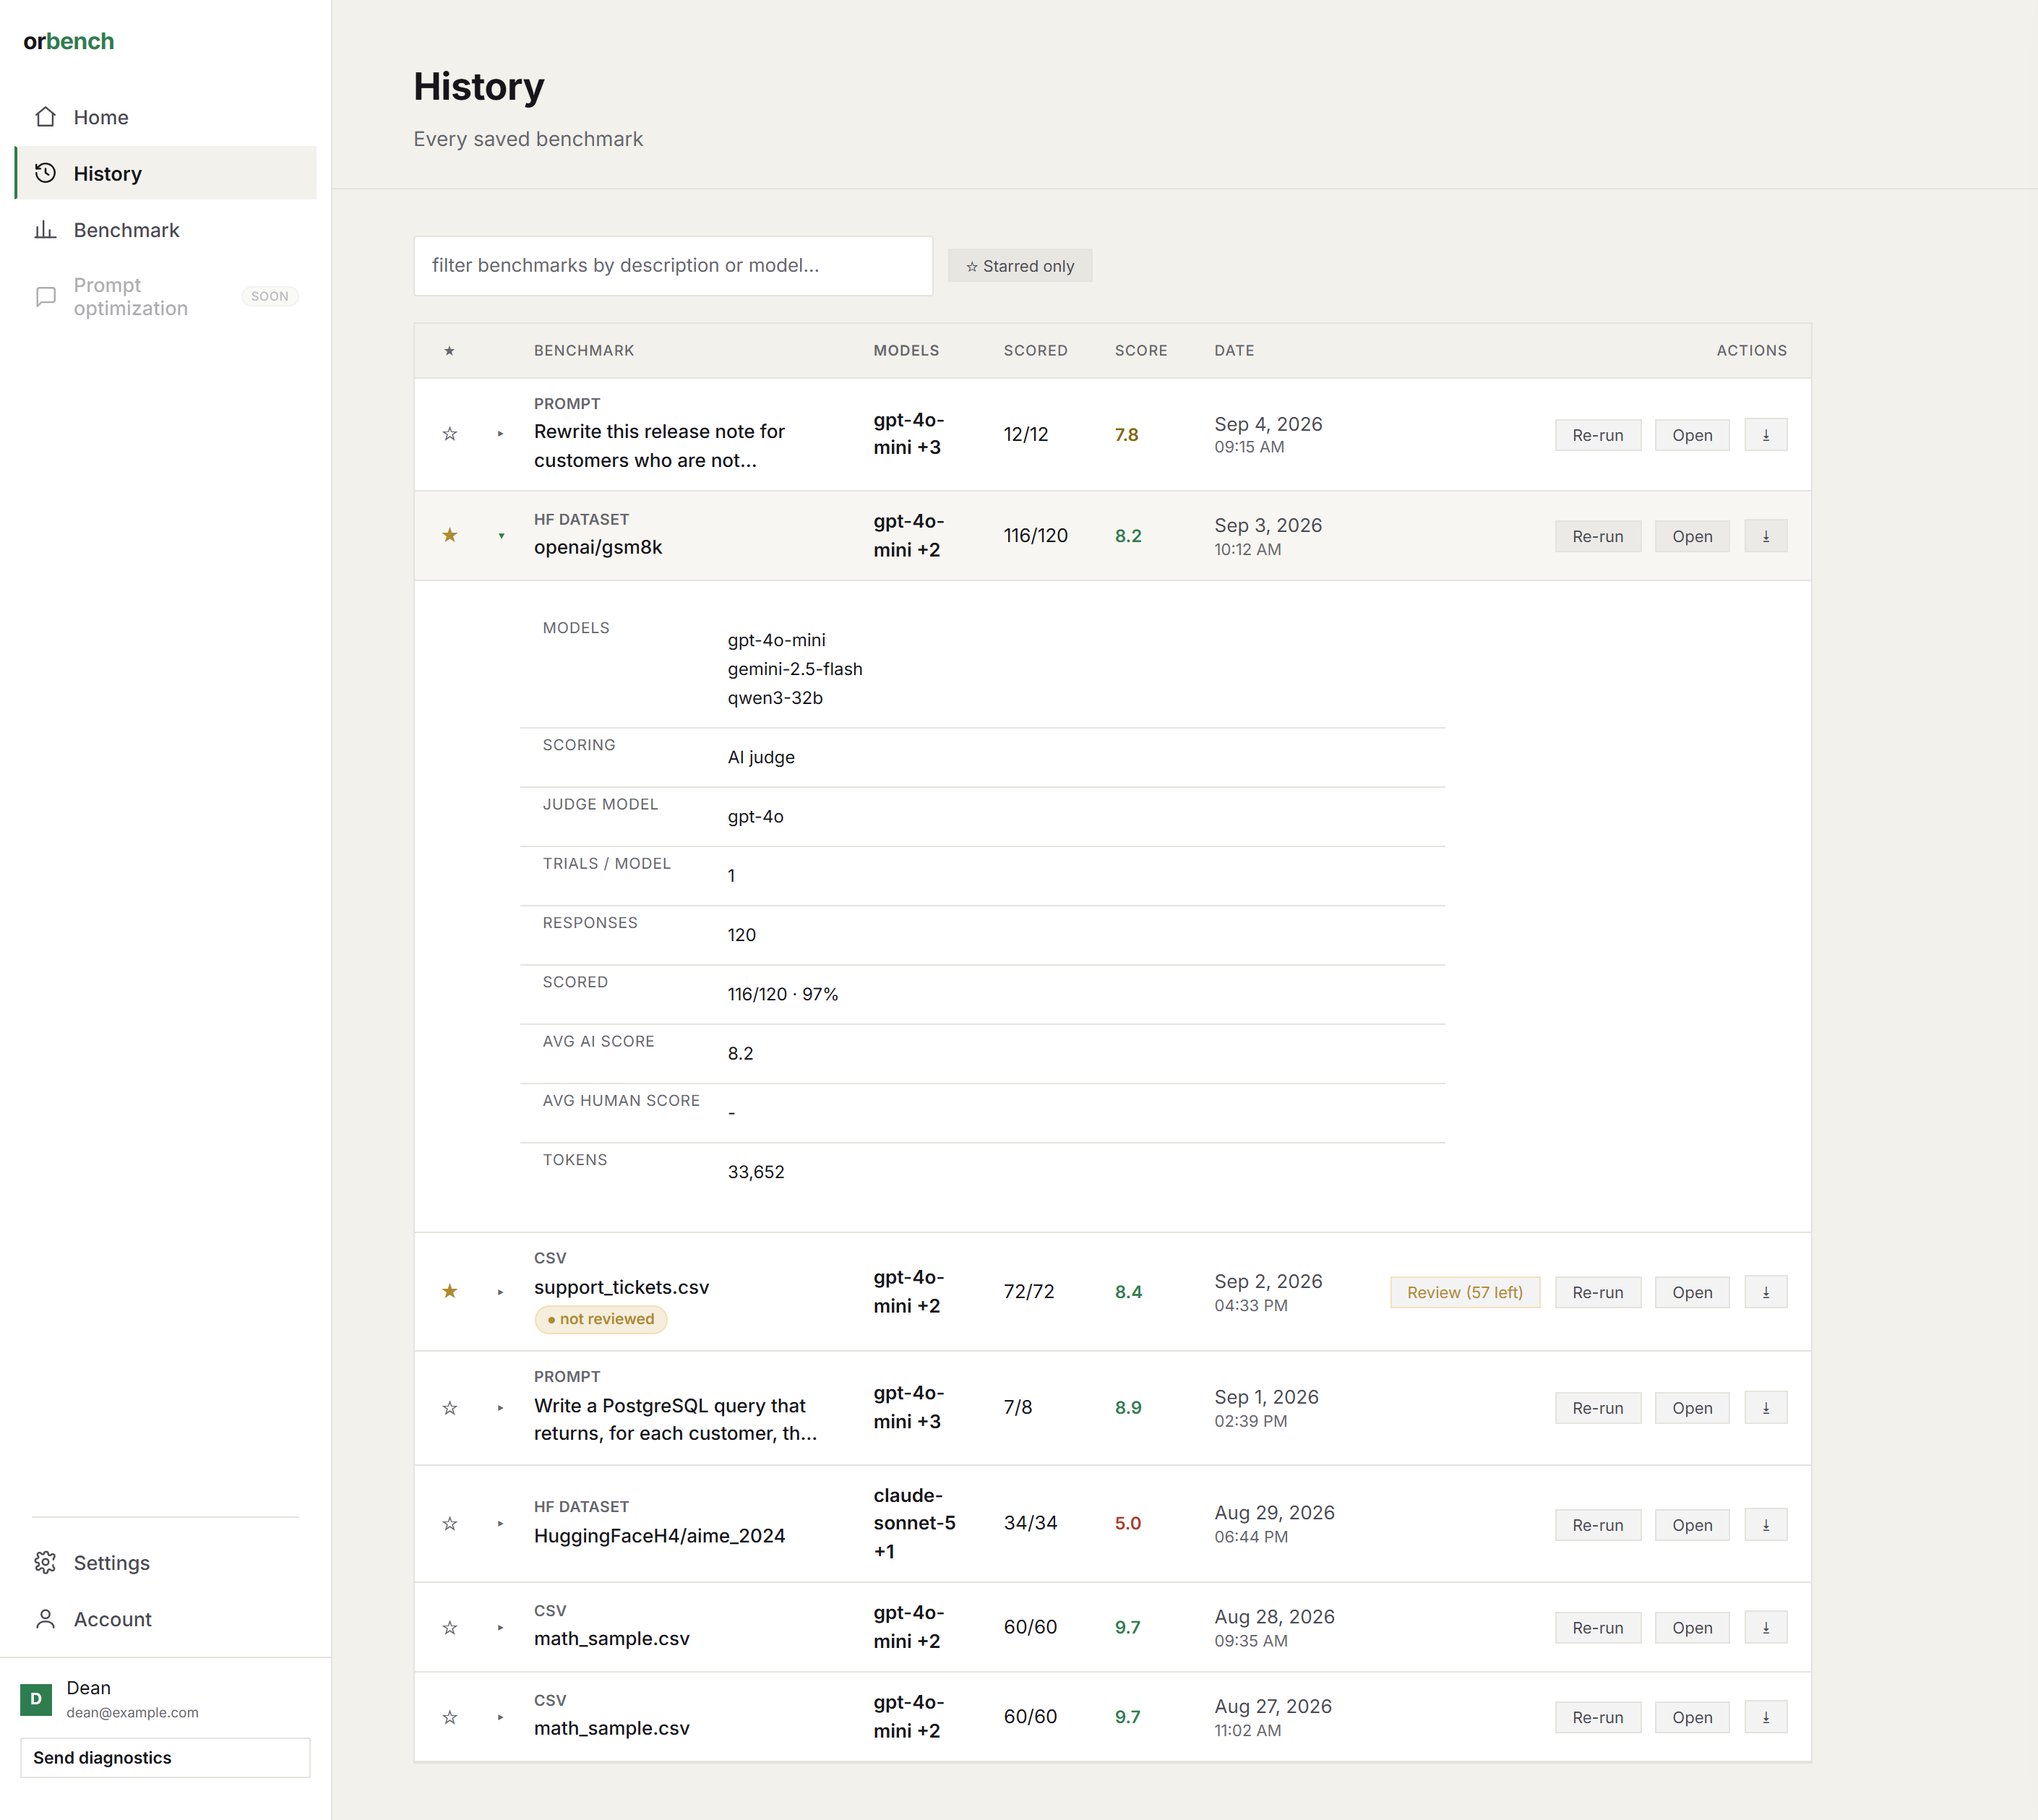Click the openai/gsm8k benchmark name
This screenshot has width=2038, height=1820.
click(598, 547)
